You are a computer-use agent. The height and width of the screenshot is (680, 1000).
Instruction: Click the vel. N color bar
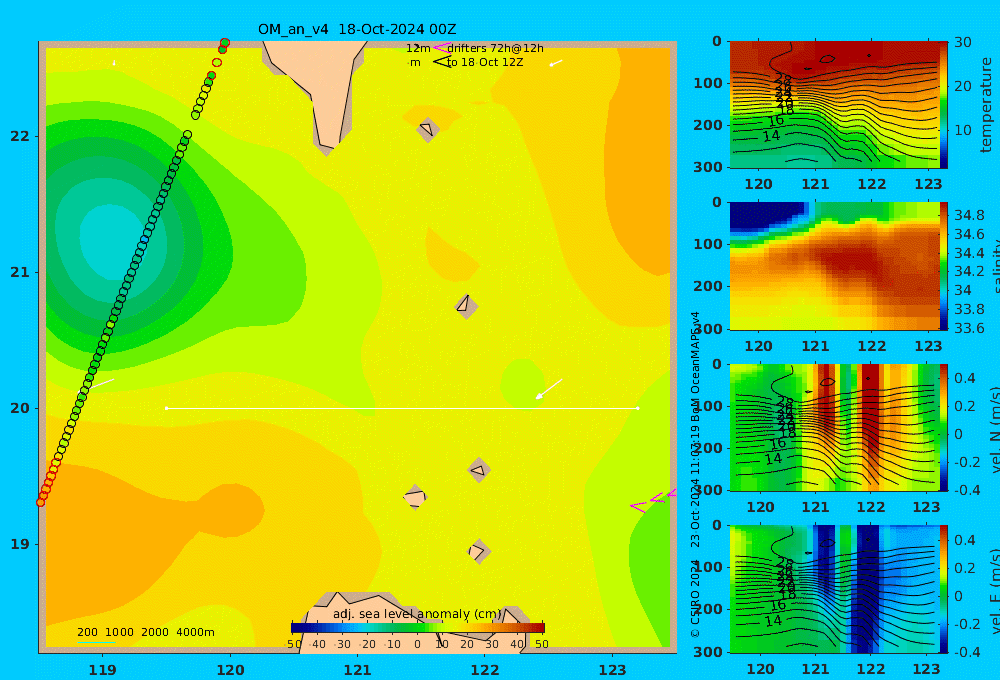944,427
